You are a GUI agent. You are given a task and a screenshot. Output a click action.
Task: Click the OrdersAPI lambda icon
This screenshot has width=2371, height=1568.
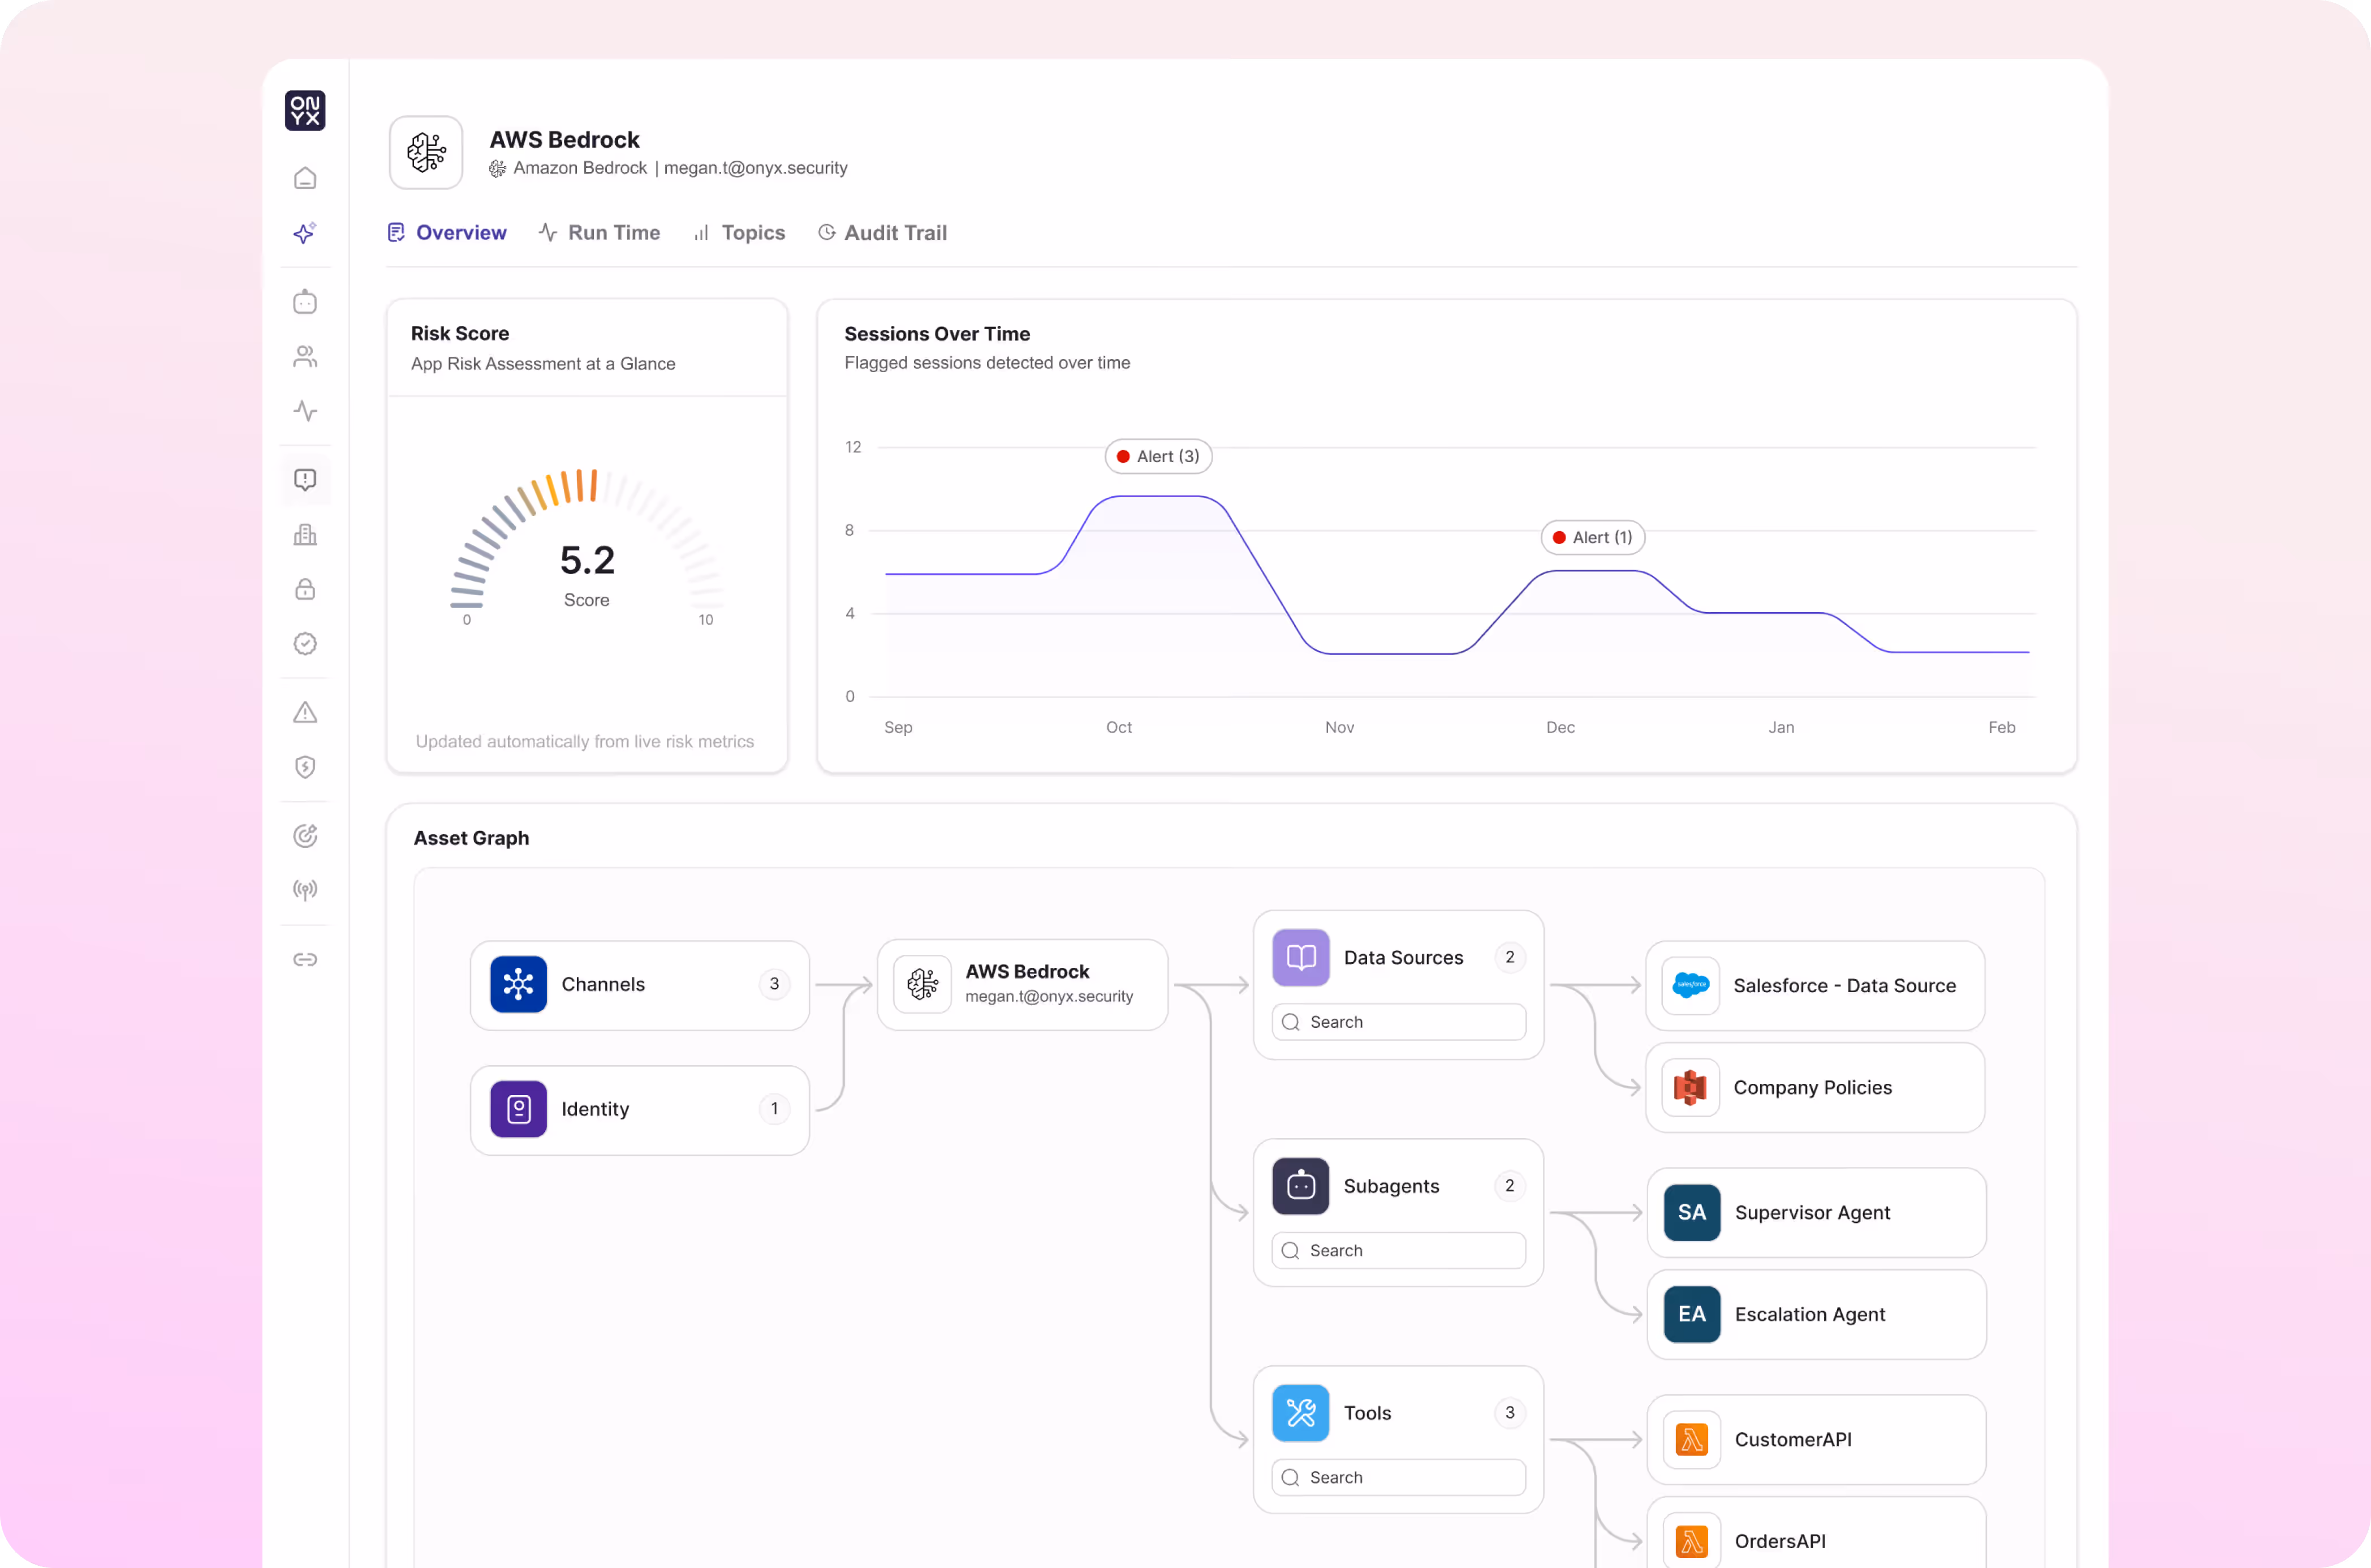click(1692, 1541)
